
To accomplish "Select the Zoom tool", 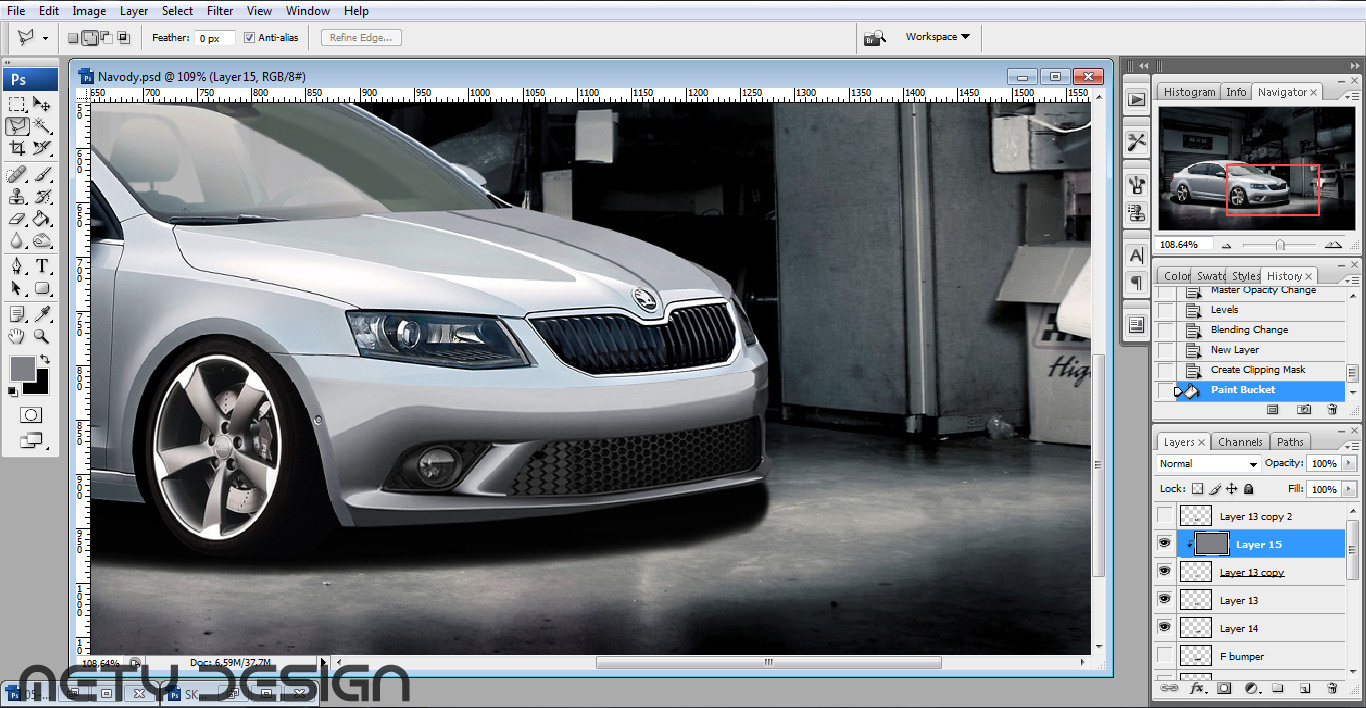I will click(42, 337).
